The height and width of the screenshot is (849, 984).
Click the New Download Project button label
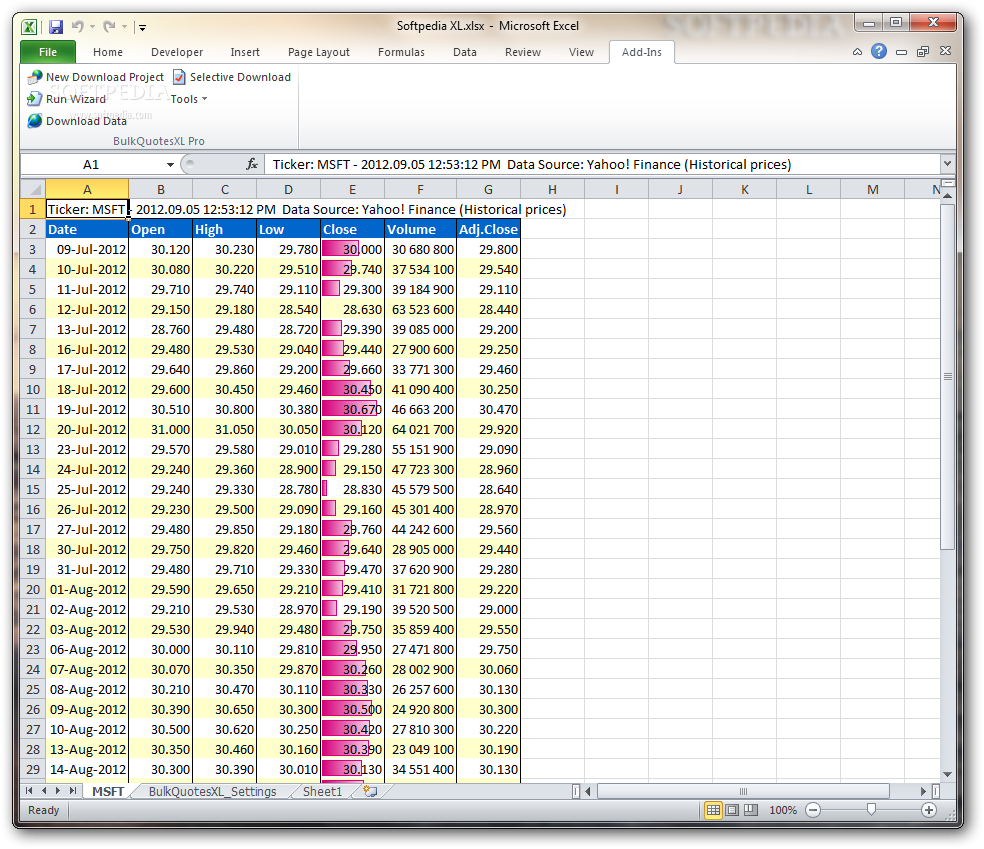pyautogui.click(x=105, y=77)
